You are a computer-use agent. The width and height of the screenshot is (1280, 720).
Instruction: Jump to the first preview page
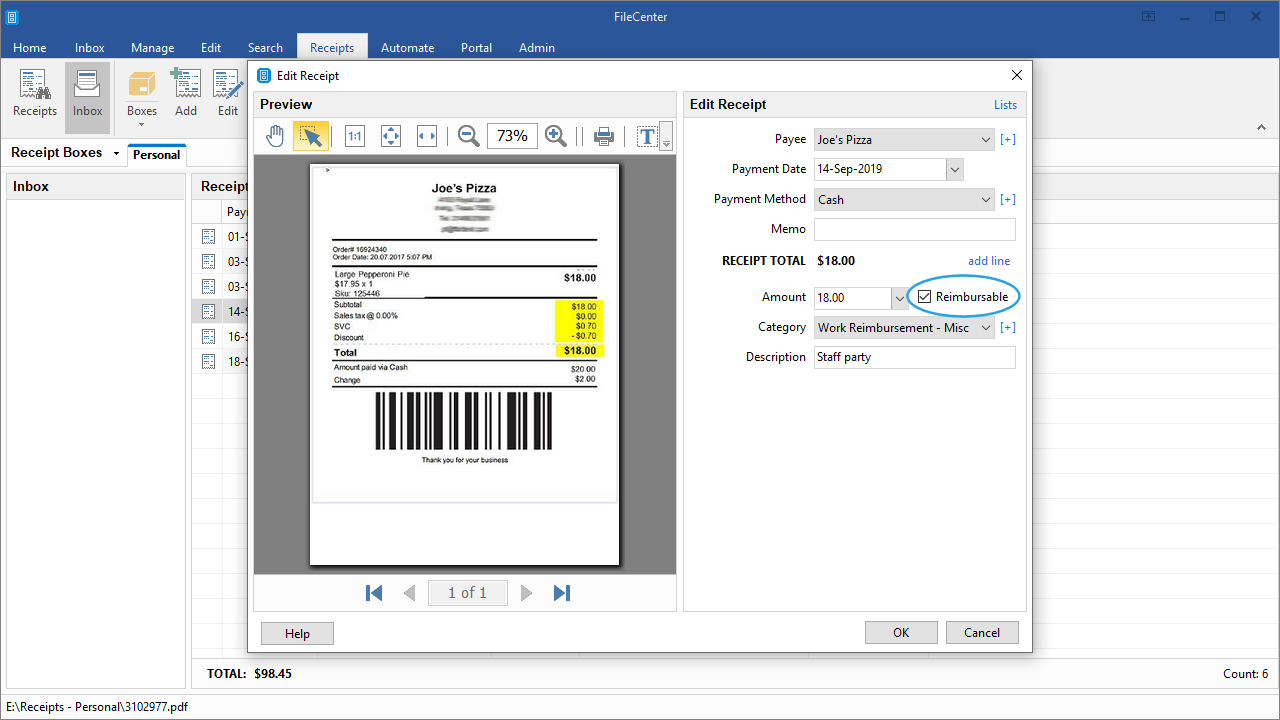click(x=374, y=593)
